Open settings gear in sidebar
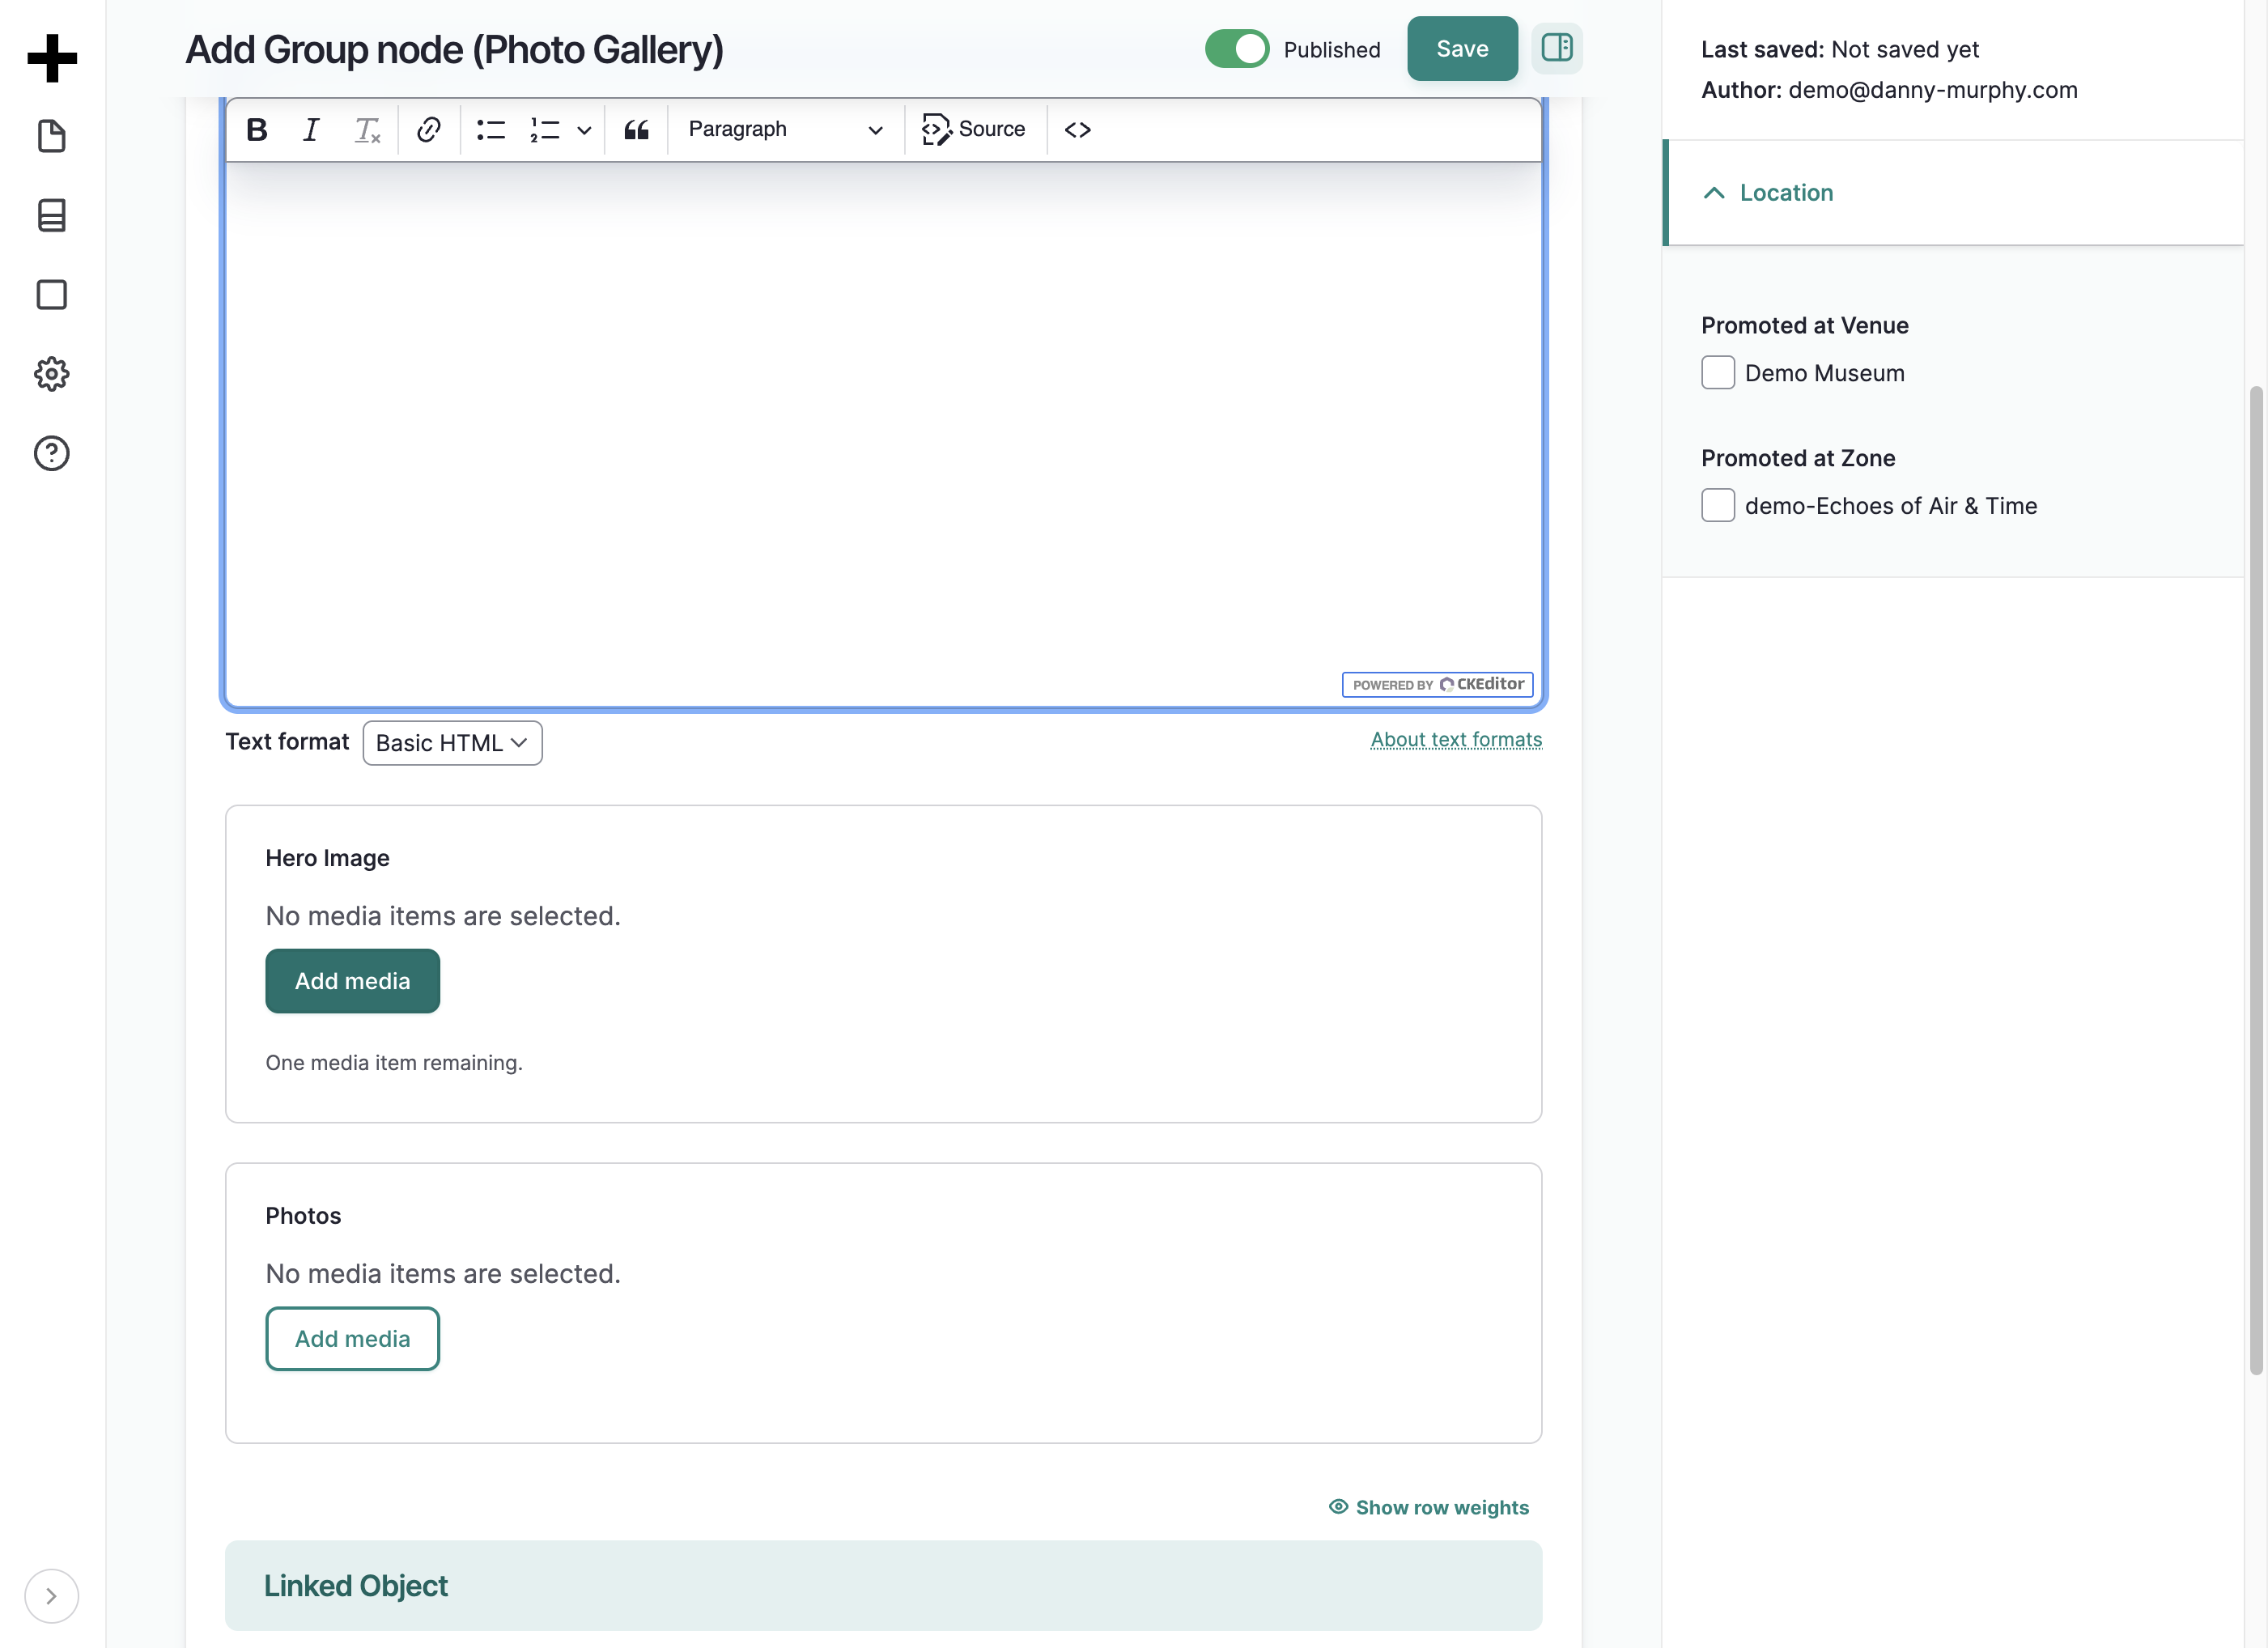The image size is (2268, 1648). coord(52,374)
